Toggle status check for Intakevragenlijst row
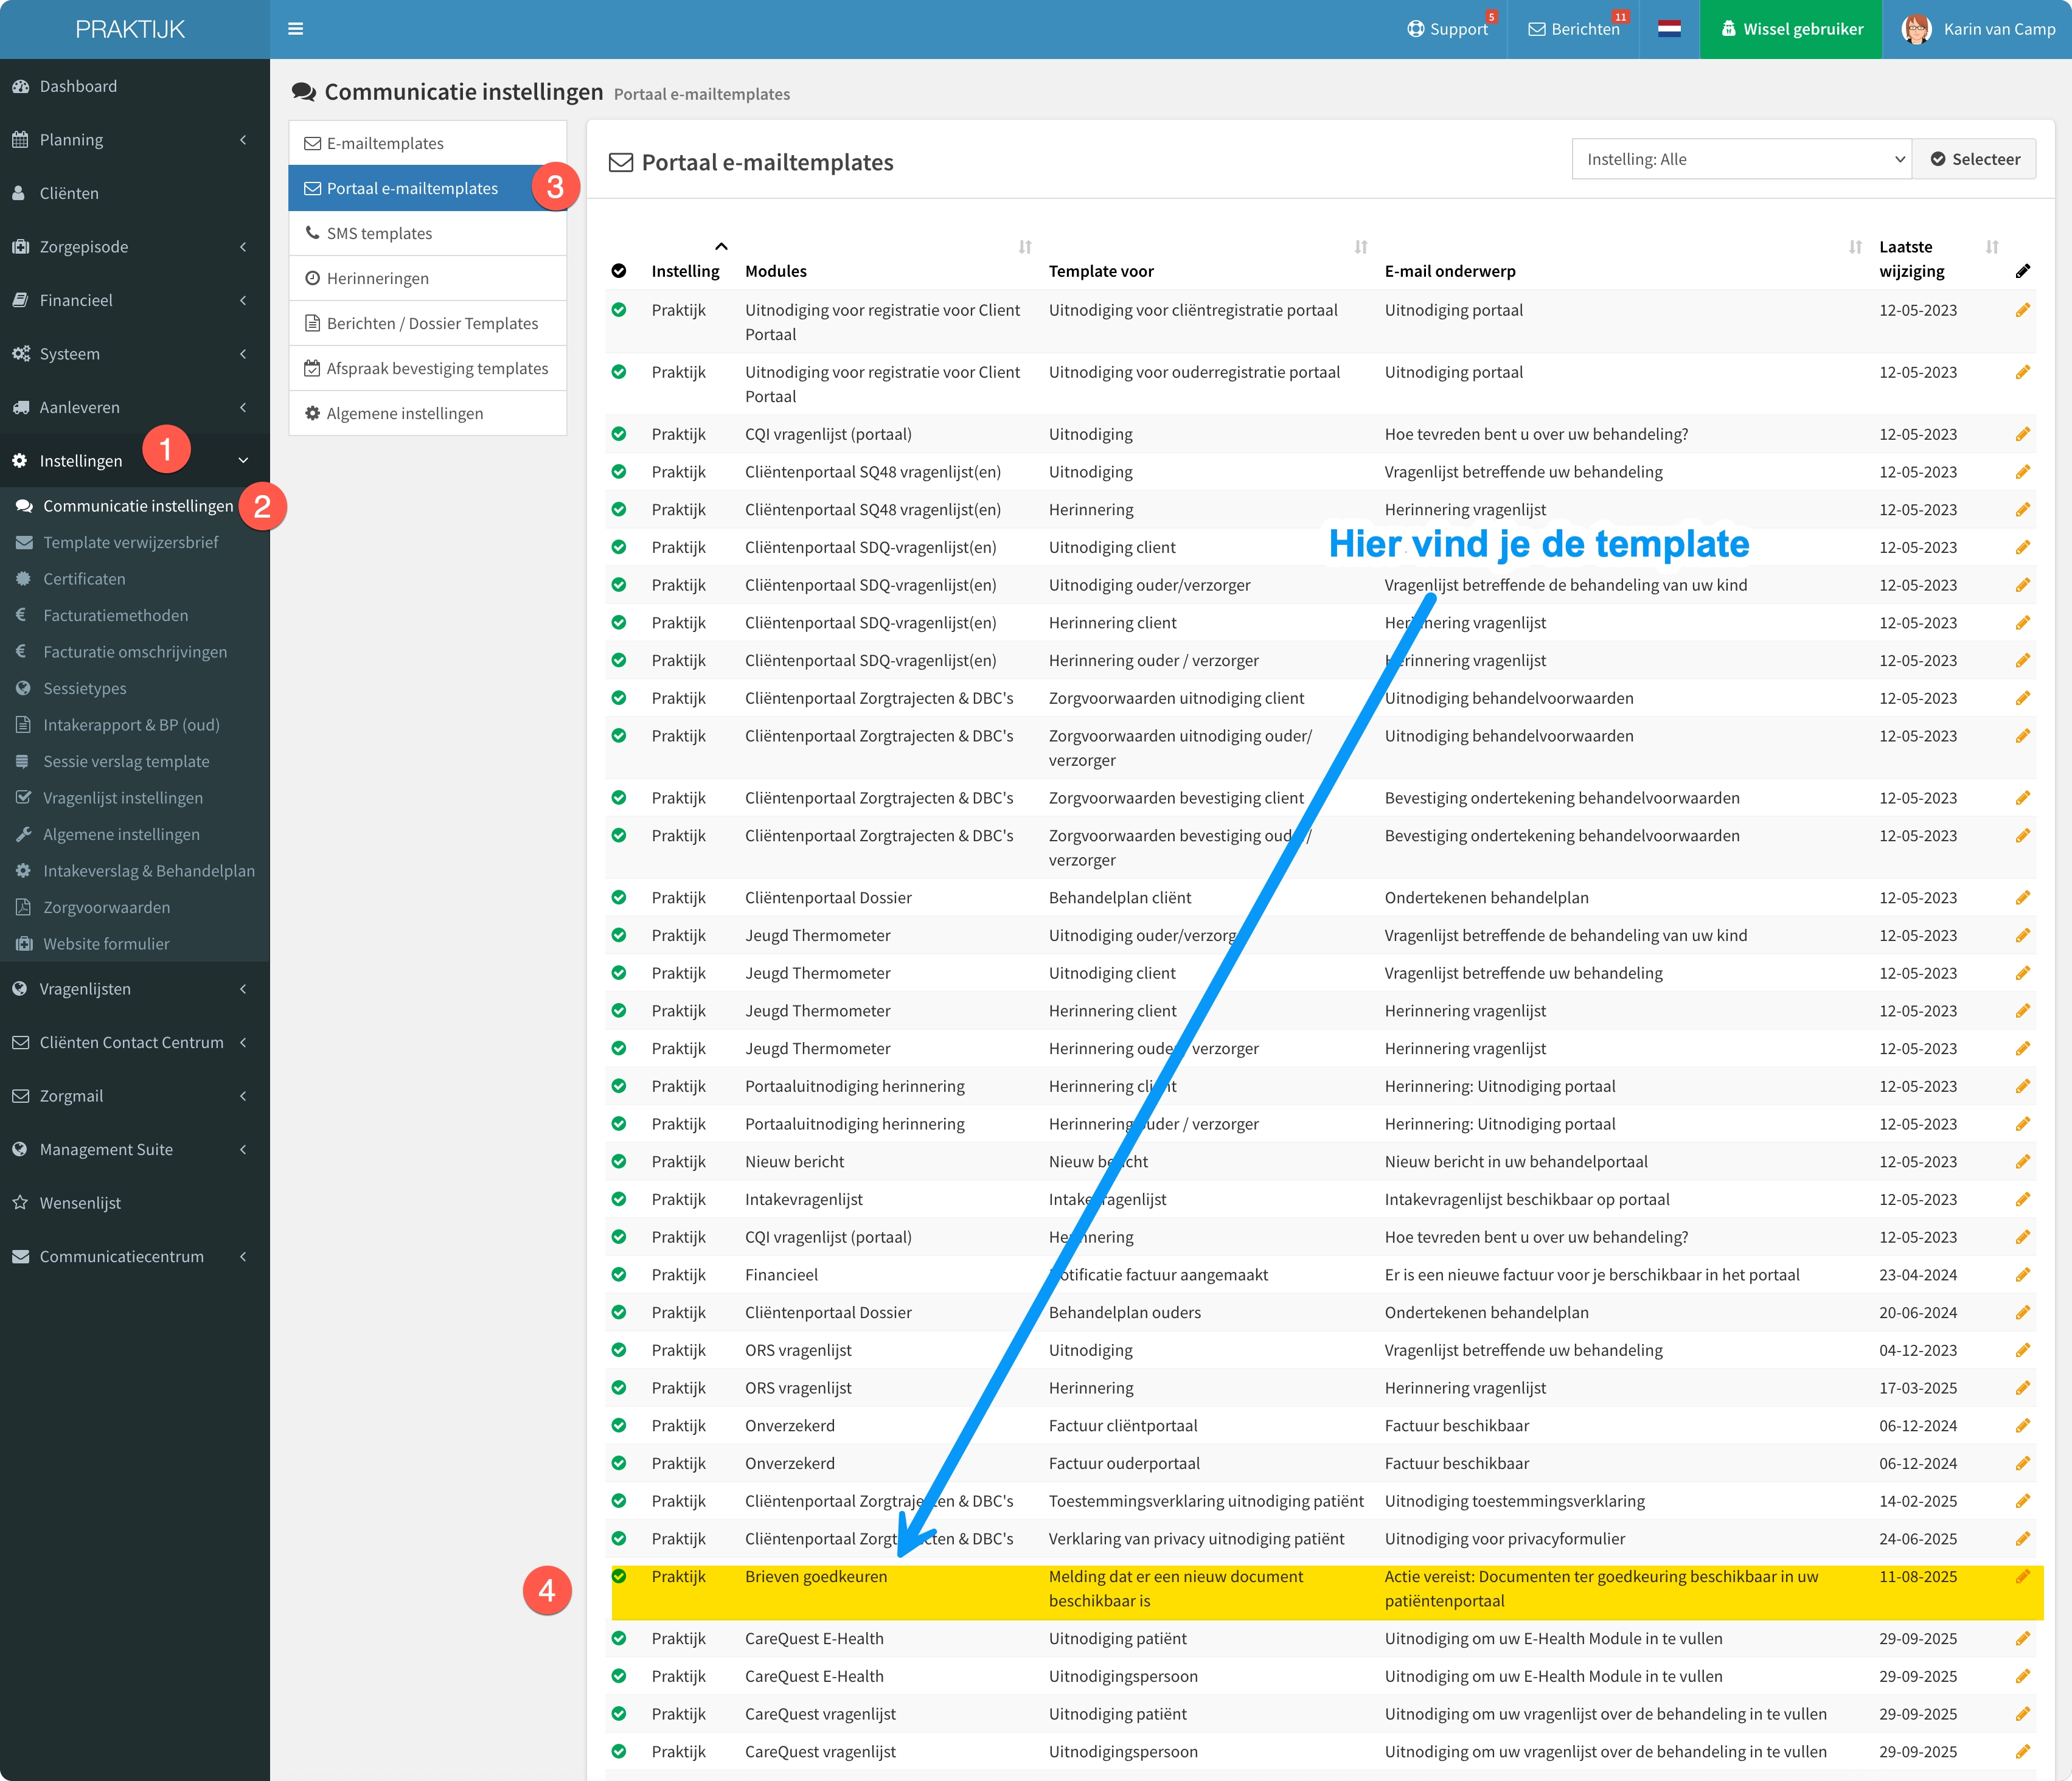The image size is (2072, 1781). click(619, 1199)
